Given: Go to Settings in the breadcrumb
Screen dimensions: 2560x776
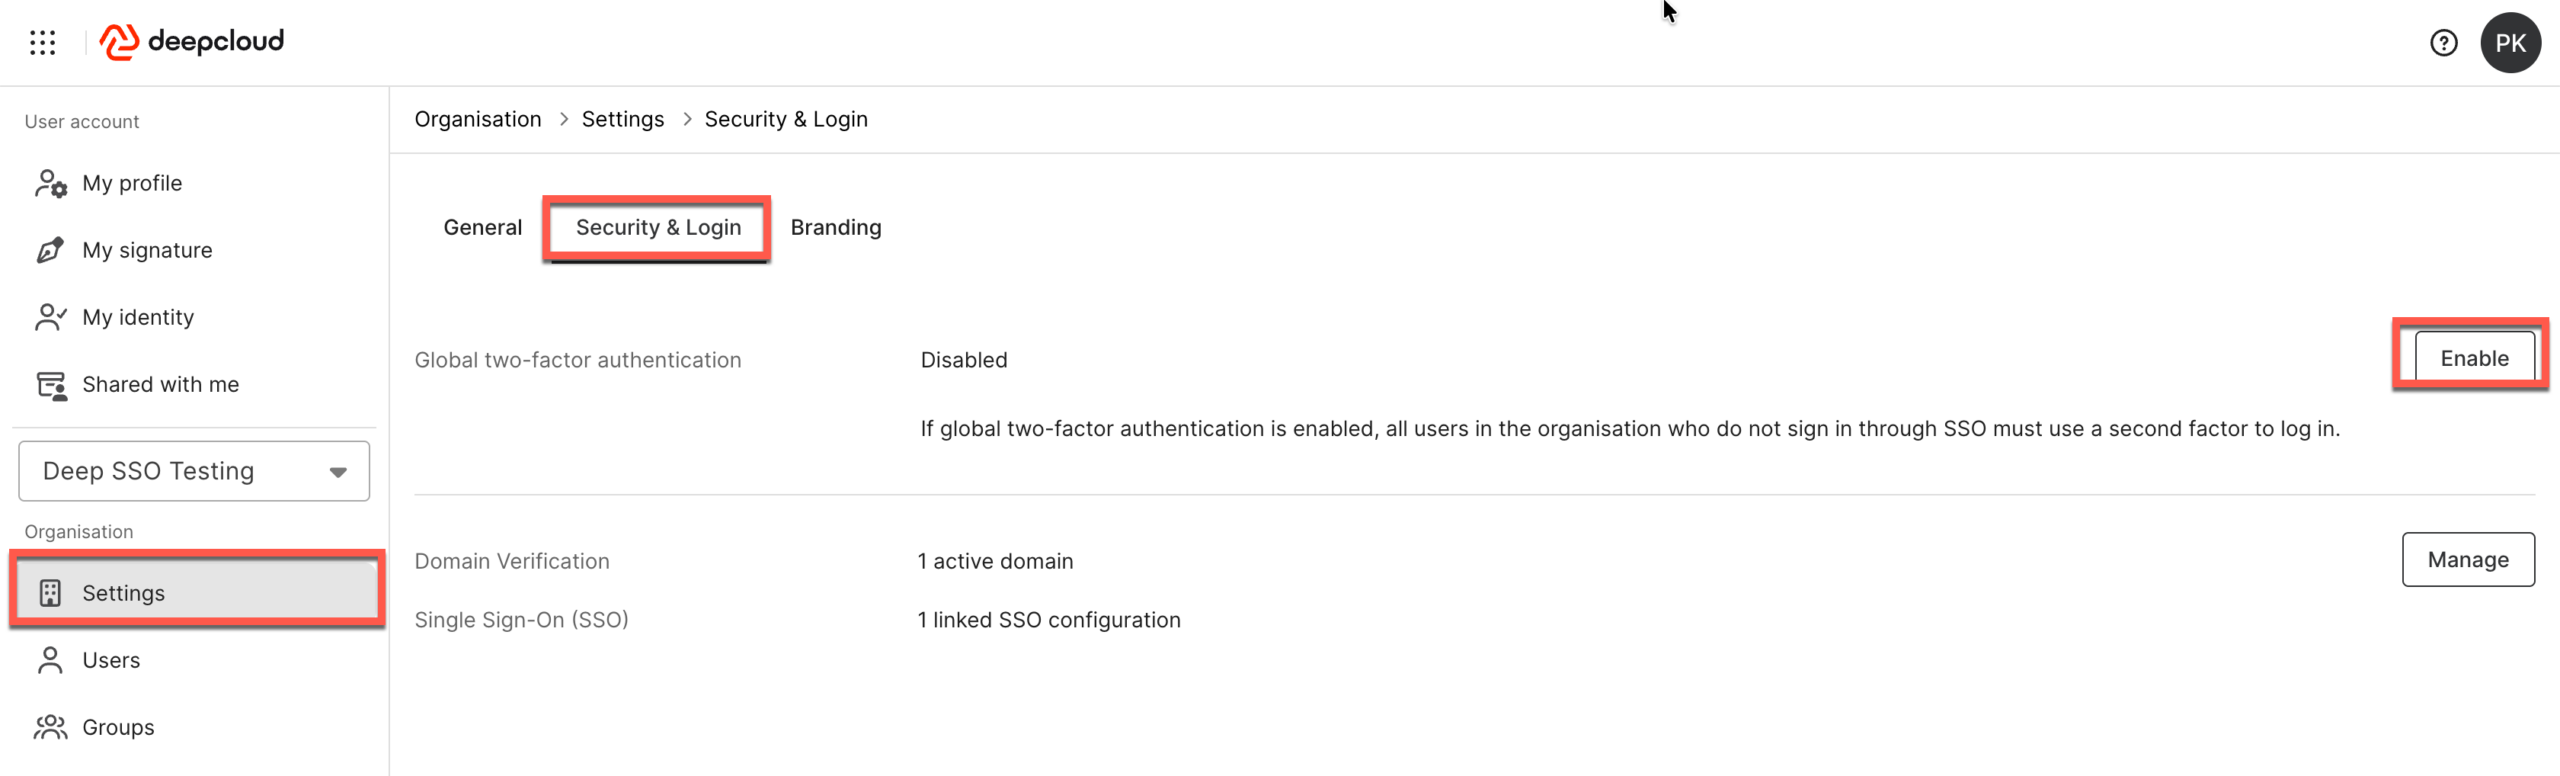Looking at the screenshot, I should pyautogui.click(x=622, y=120).
